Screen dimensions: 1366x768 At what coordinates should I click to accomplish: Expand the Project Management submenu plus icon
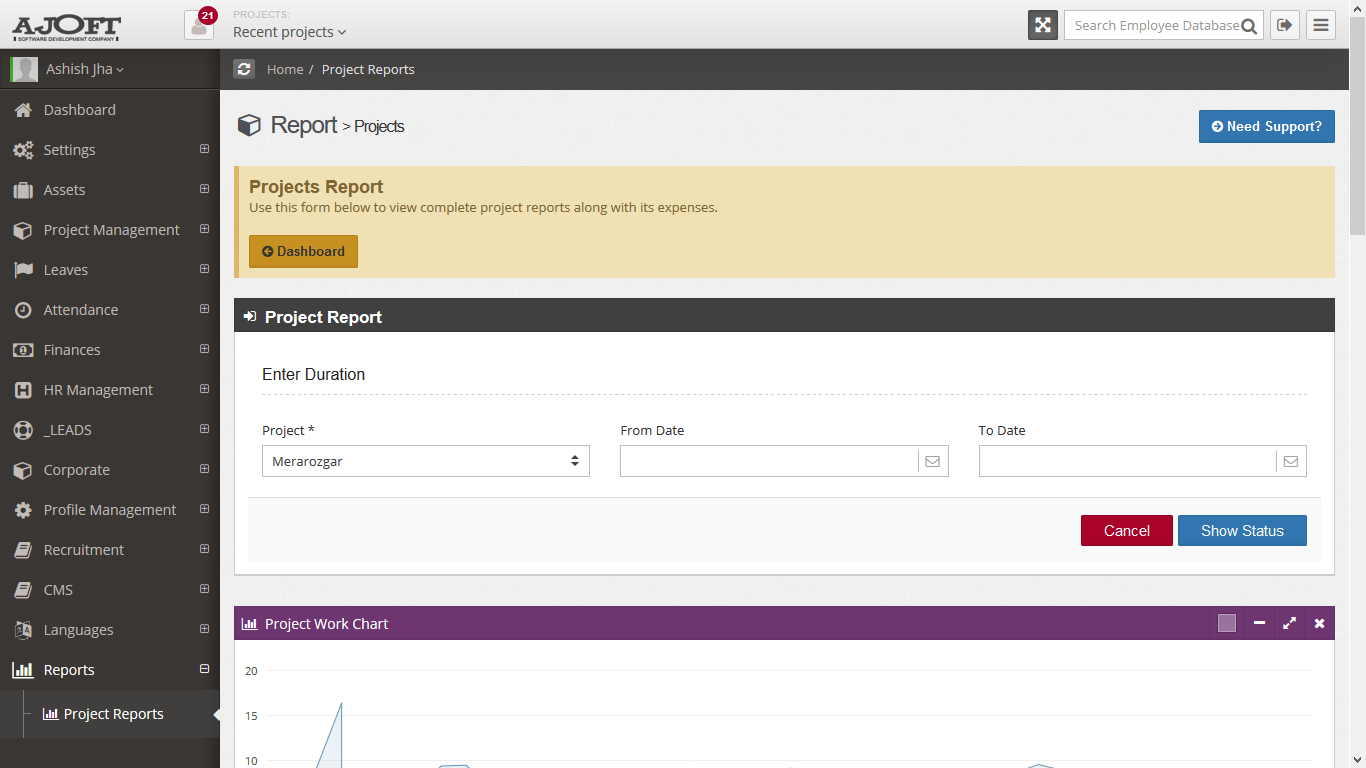[204, 229]
